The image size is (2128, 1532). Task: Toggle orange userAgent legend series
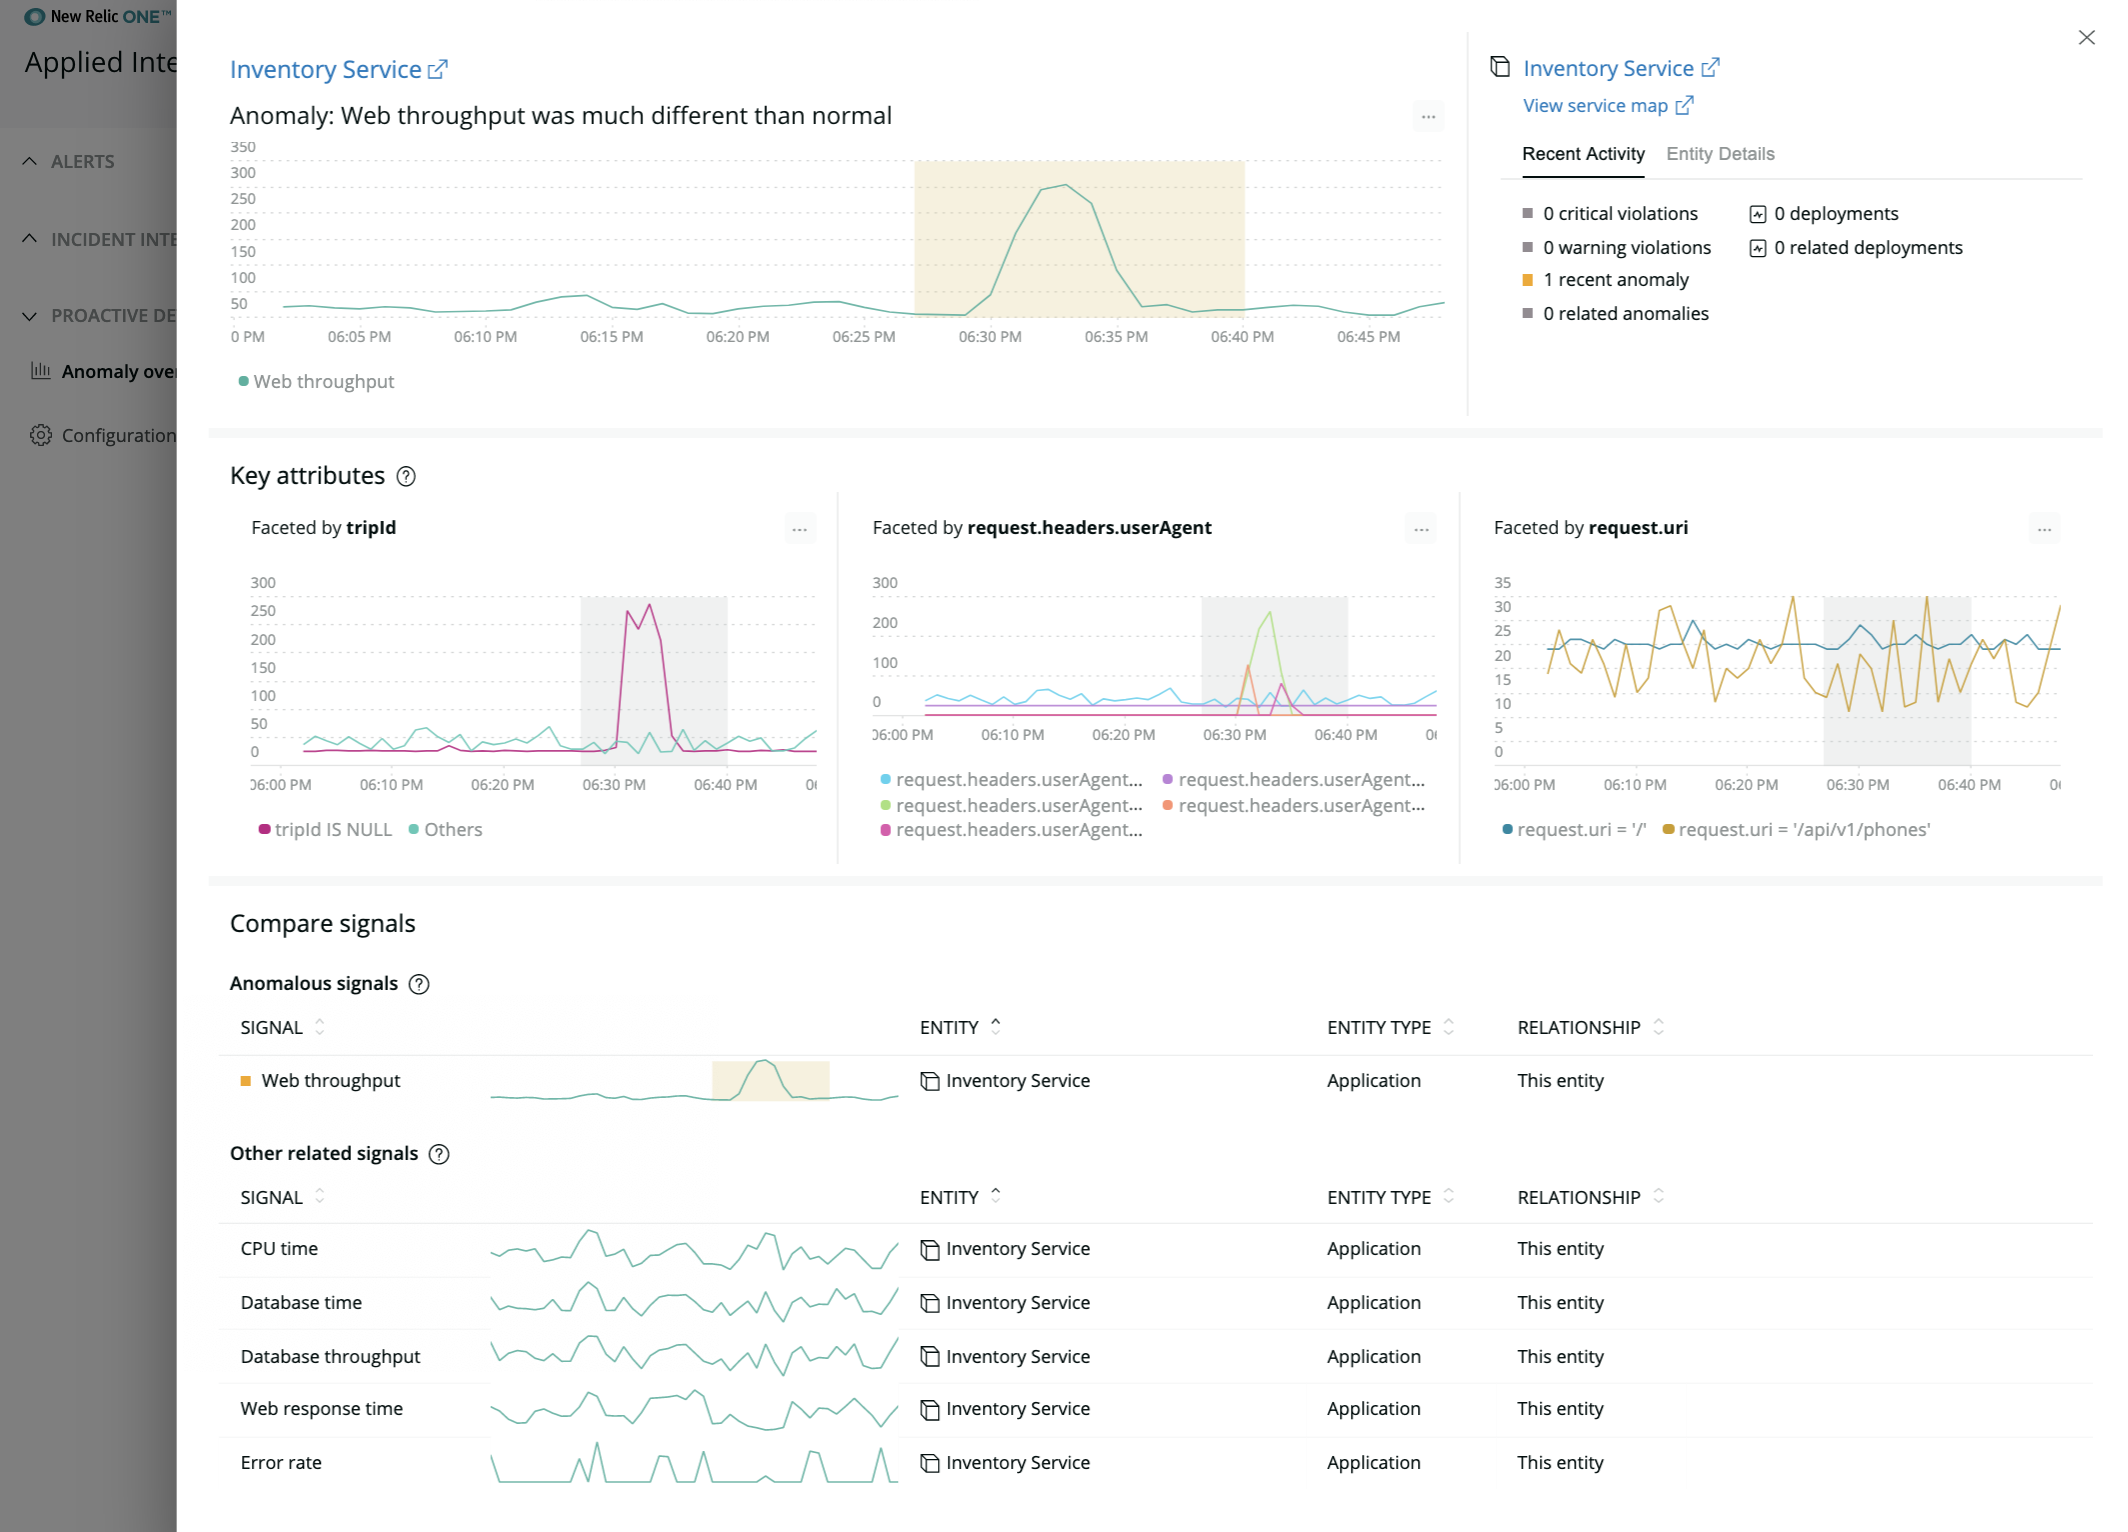(x=1294, y=805)
